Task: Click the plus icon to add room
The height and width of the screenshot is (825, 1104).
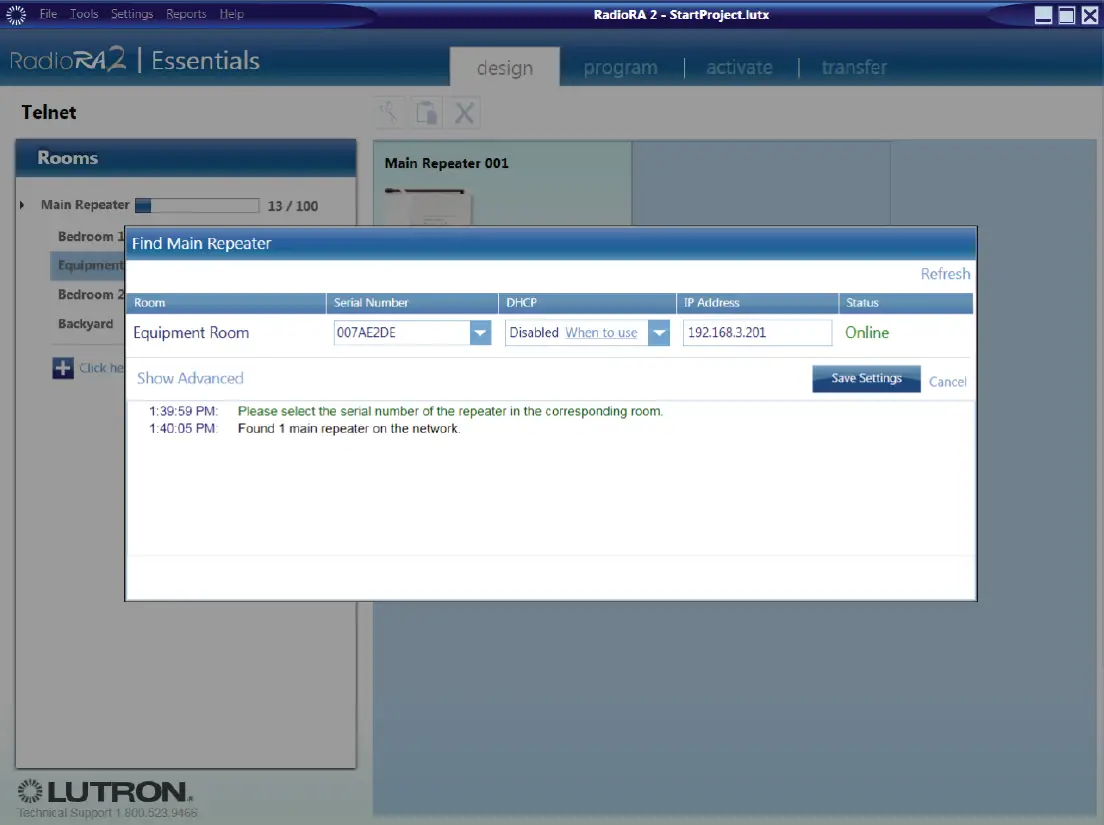Action: 63,367
